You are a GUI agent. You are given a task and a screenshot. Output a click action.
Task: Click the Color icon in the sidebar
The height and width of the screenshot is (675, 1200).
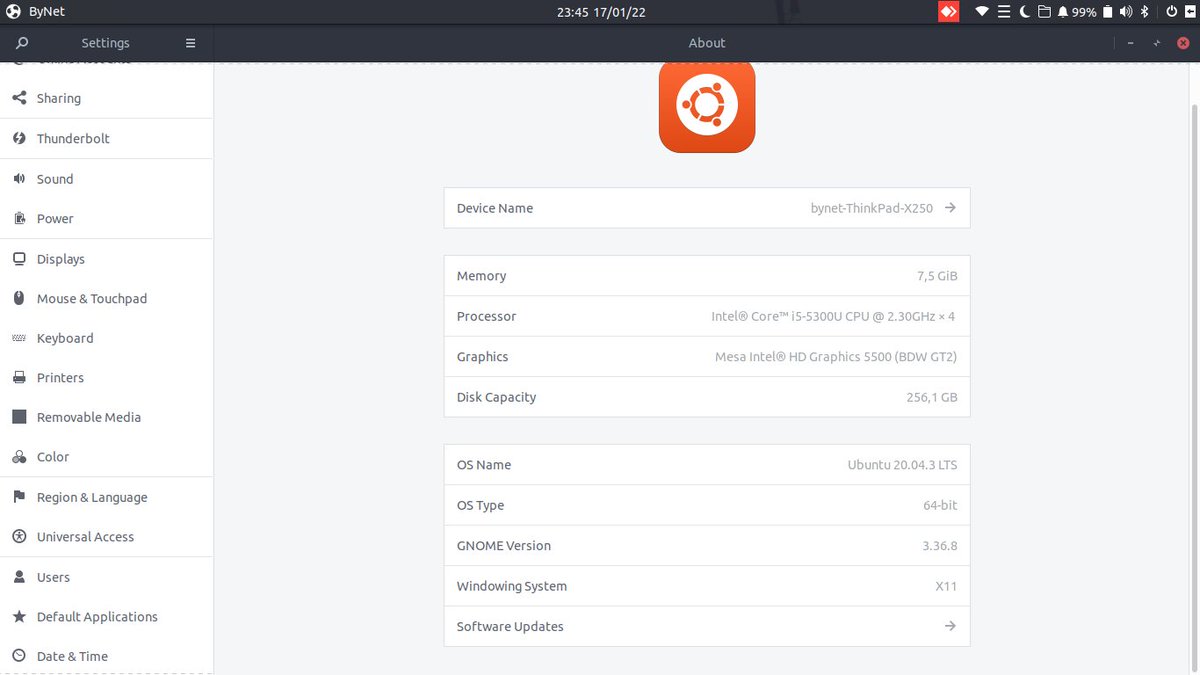19,457
